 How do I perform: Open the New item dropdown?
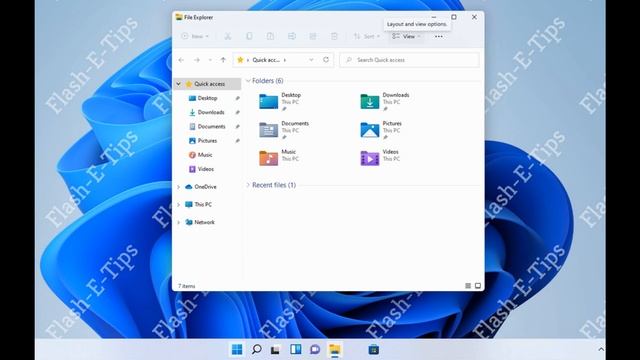pos(195,36)
